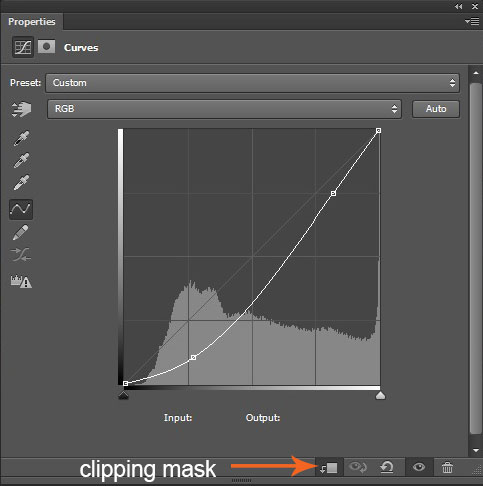Click the white point input slider

[380, 395]
